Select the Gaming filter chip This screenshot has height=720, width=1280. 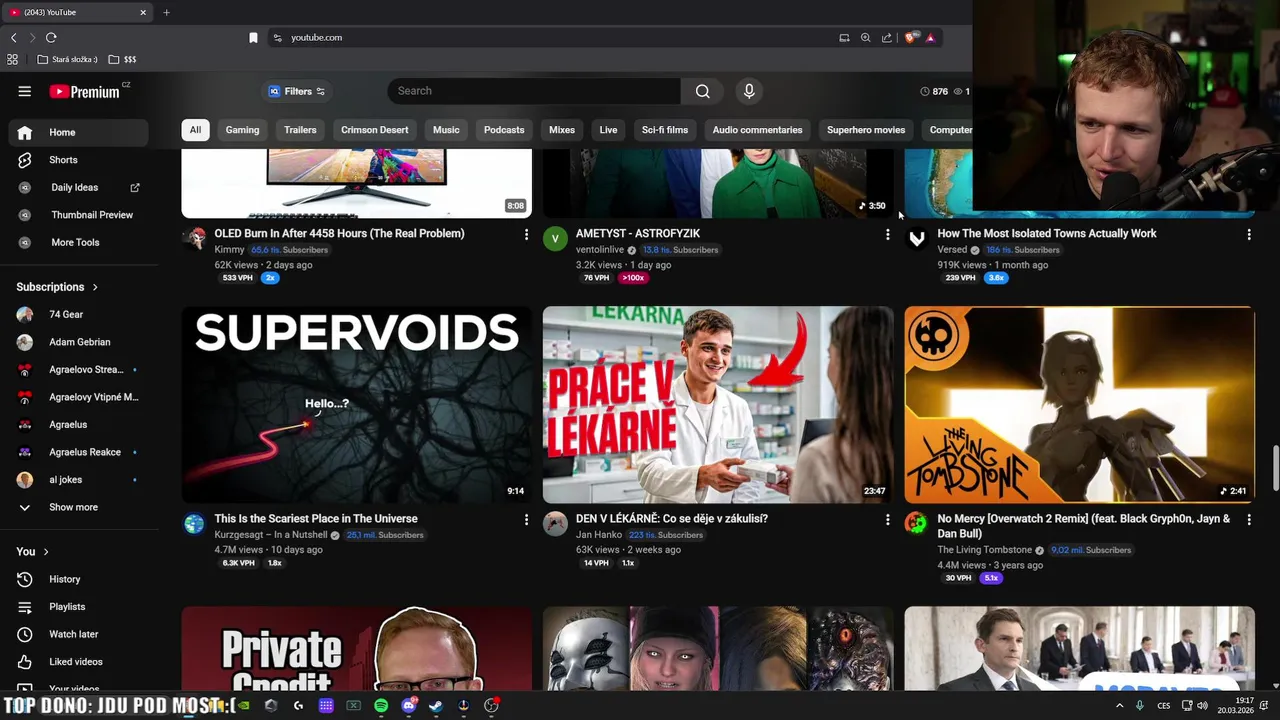242,130
